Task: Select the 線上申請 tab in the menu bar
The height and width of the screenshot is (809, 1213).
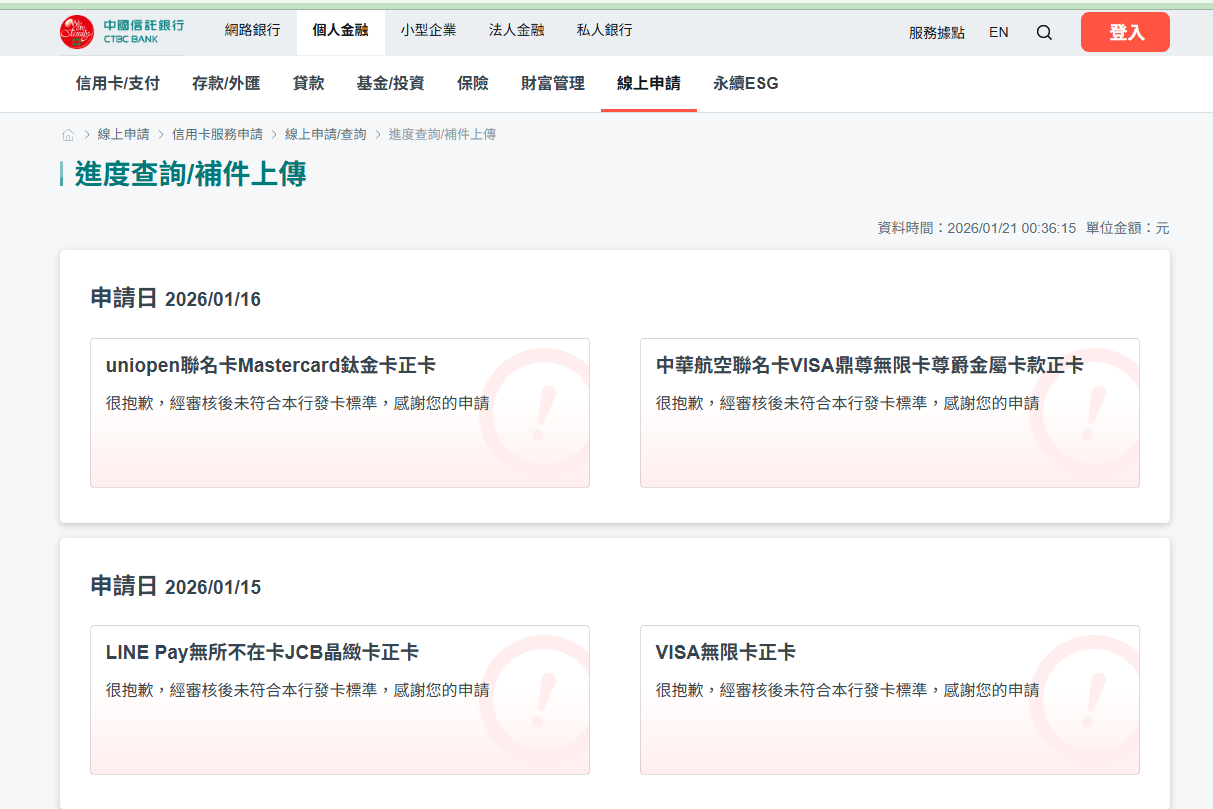Action: 648,83
